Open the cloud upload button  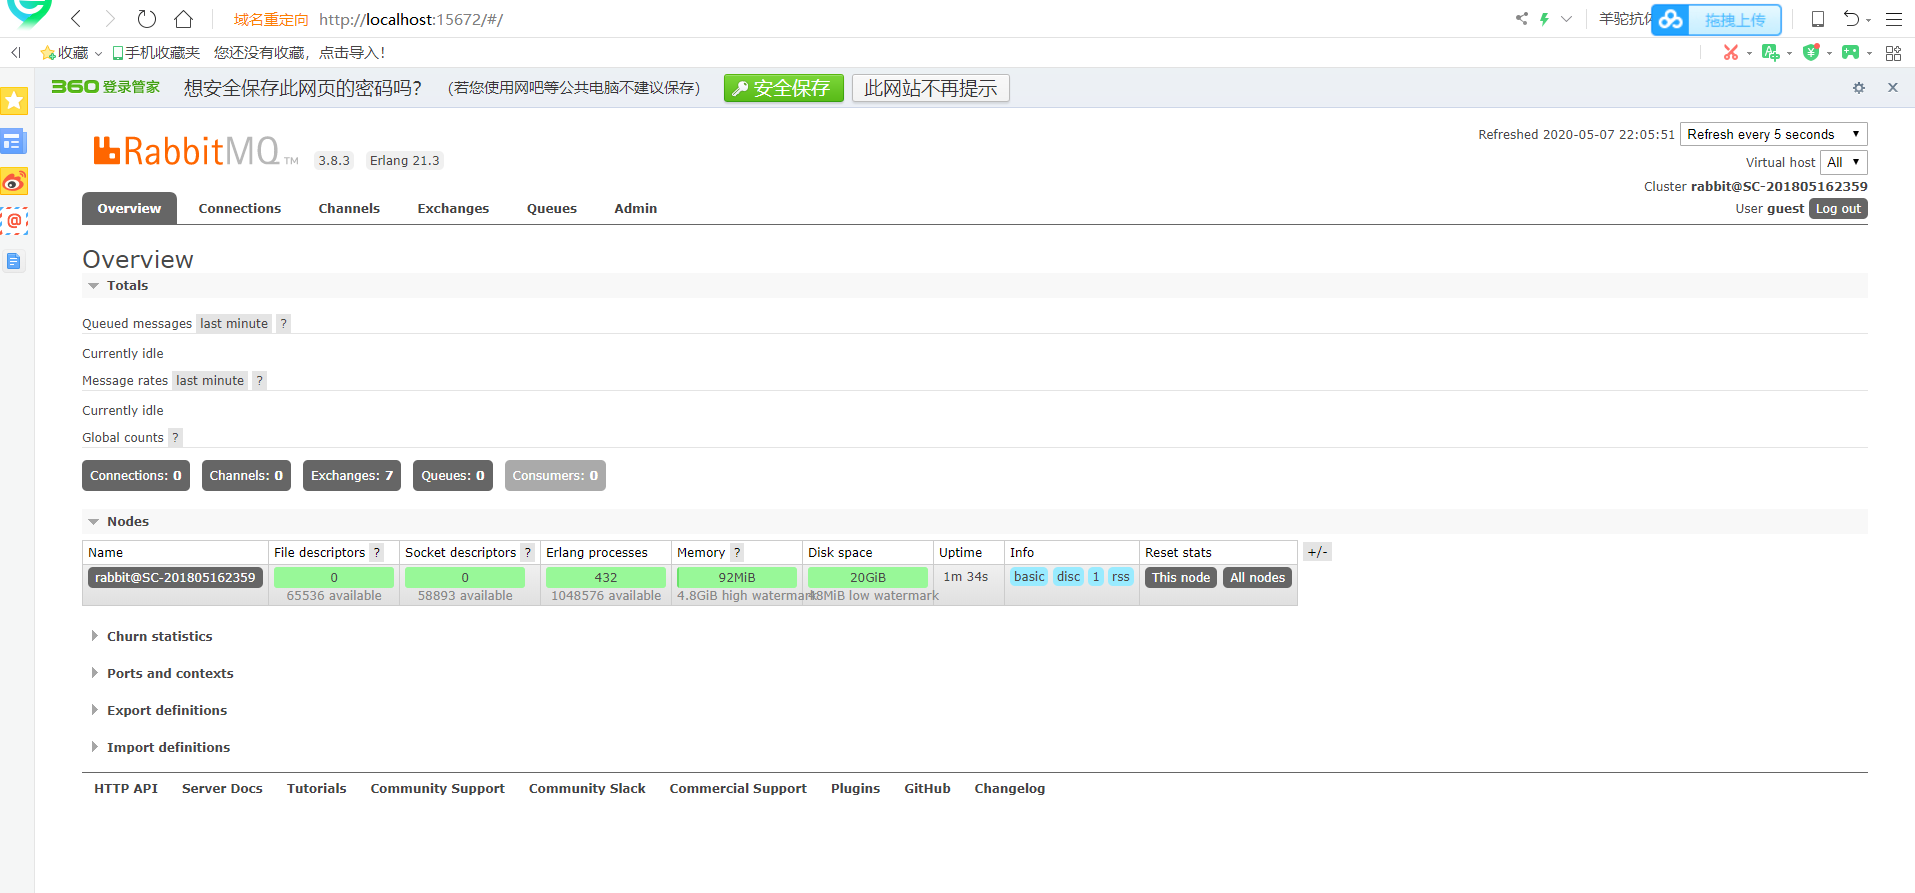1716,20
